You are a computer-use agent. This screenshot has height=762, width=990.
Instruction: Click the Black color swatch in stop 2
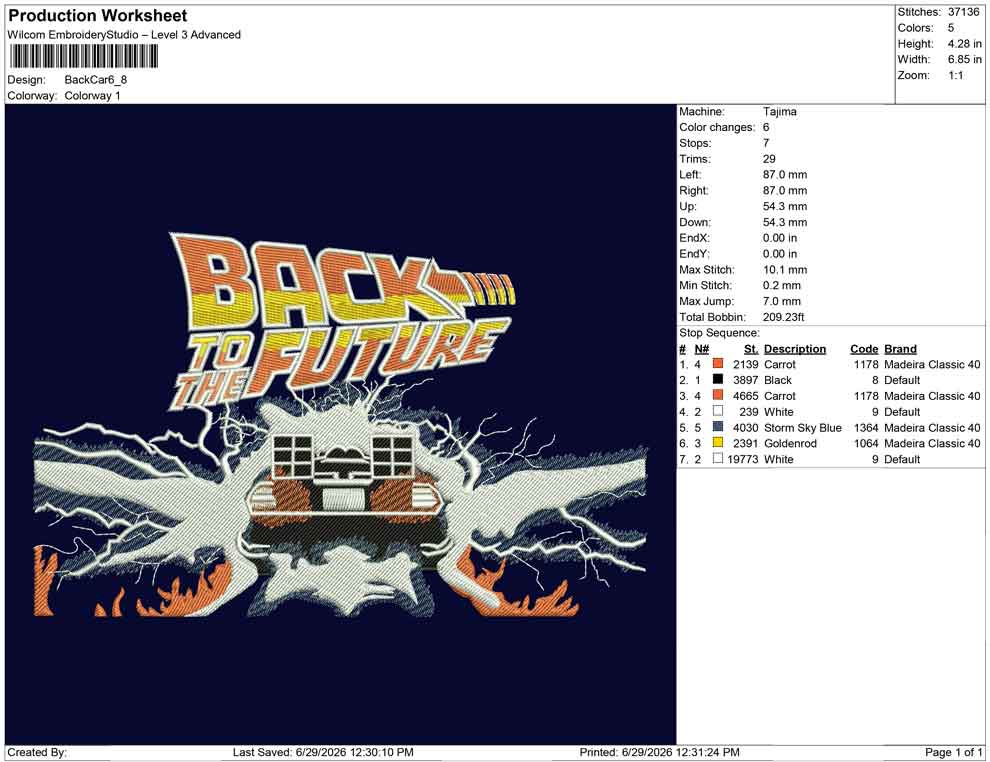(x=717, y=379)
